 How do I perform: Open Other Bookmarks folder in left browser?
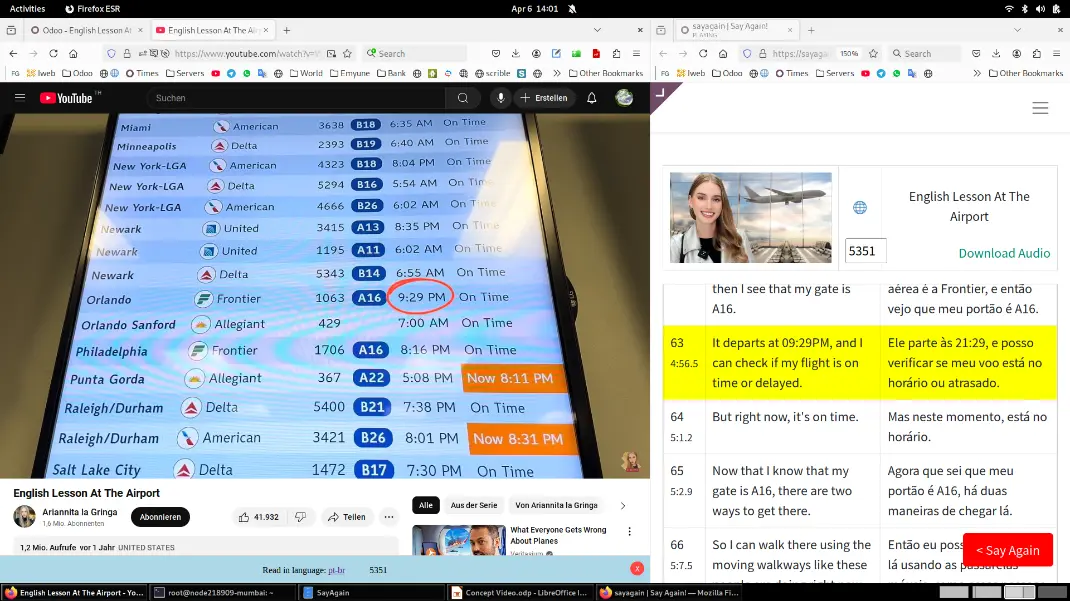[606, 73]
